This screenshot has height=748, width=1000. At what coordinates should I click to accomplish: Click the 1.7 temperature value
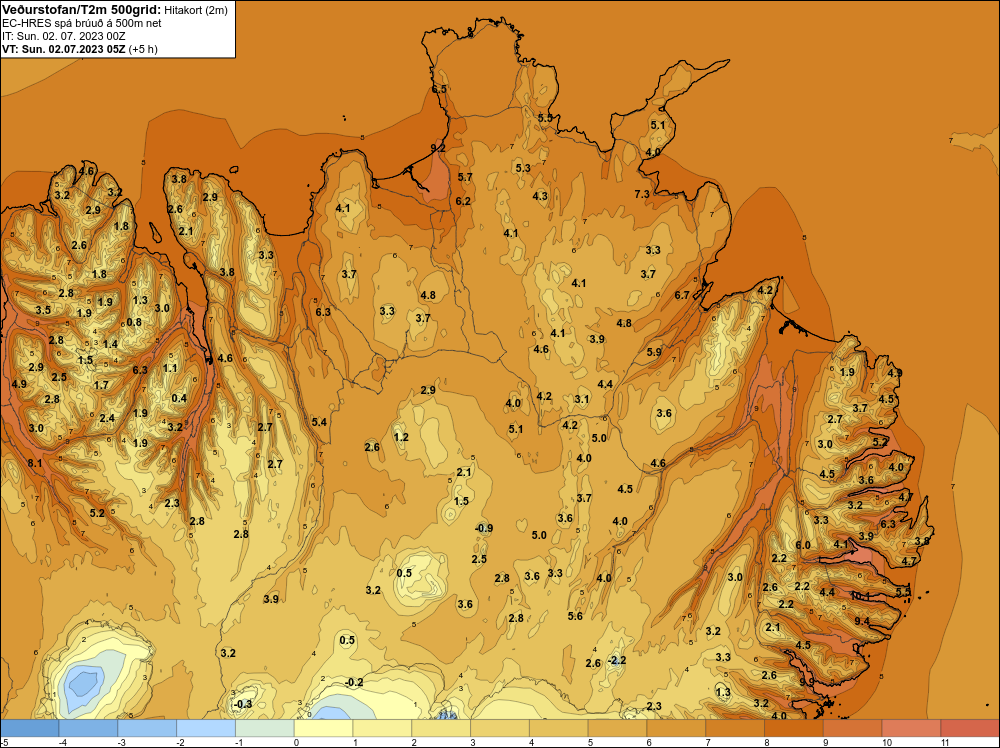coord(101,385)
